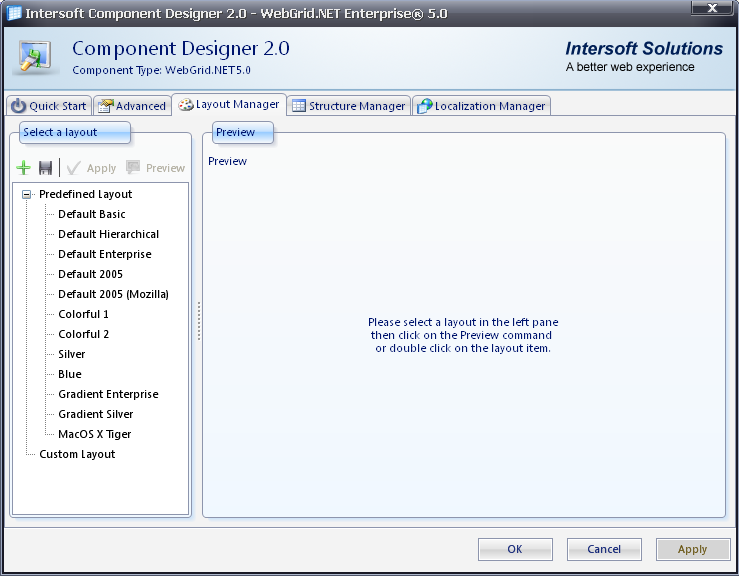Click the 'Please select a layout' message

[463, 335]
